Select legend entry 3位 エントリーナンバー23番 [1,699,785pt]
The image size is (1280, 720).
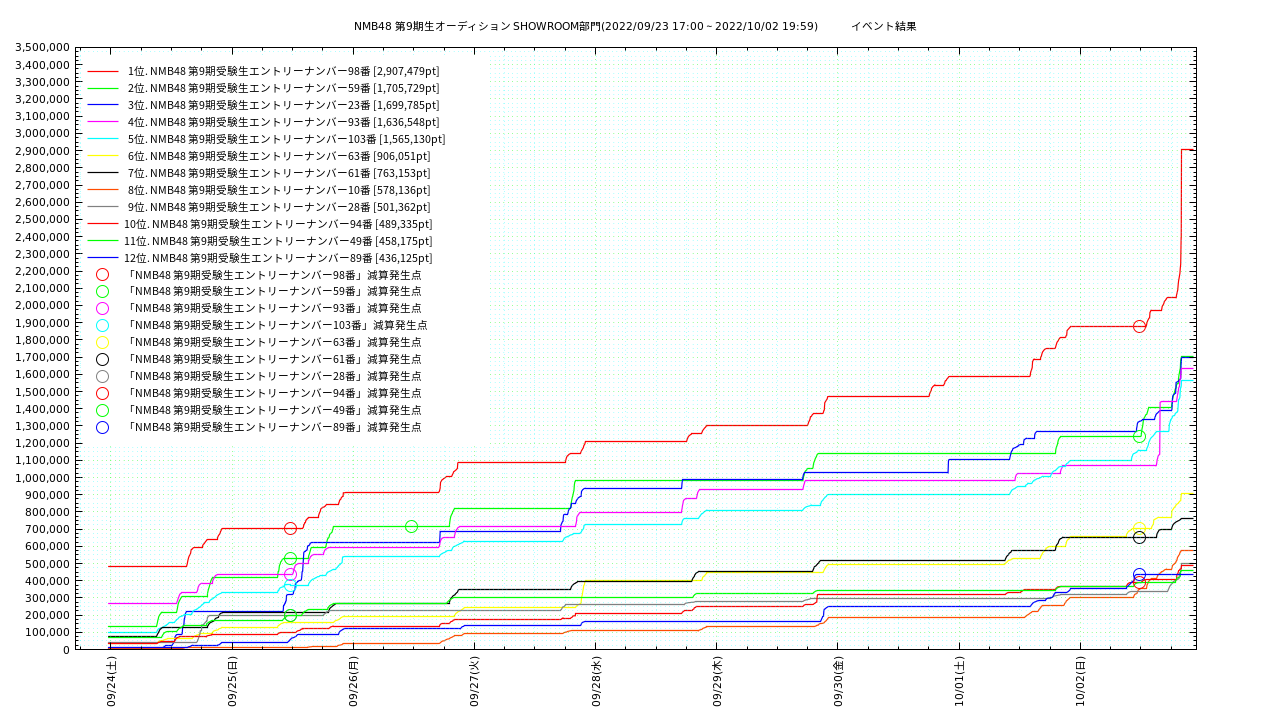click(x=283, y=105)
